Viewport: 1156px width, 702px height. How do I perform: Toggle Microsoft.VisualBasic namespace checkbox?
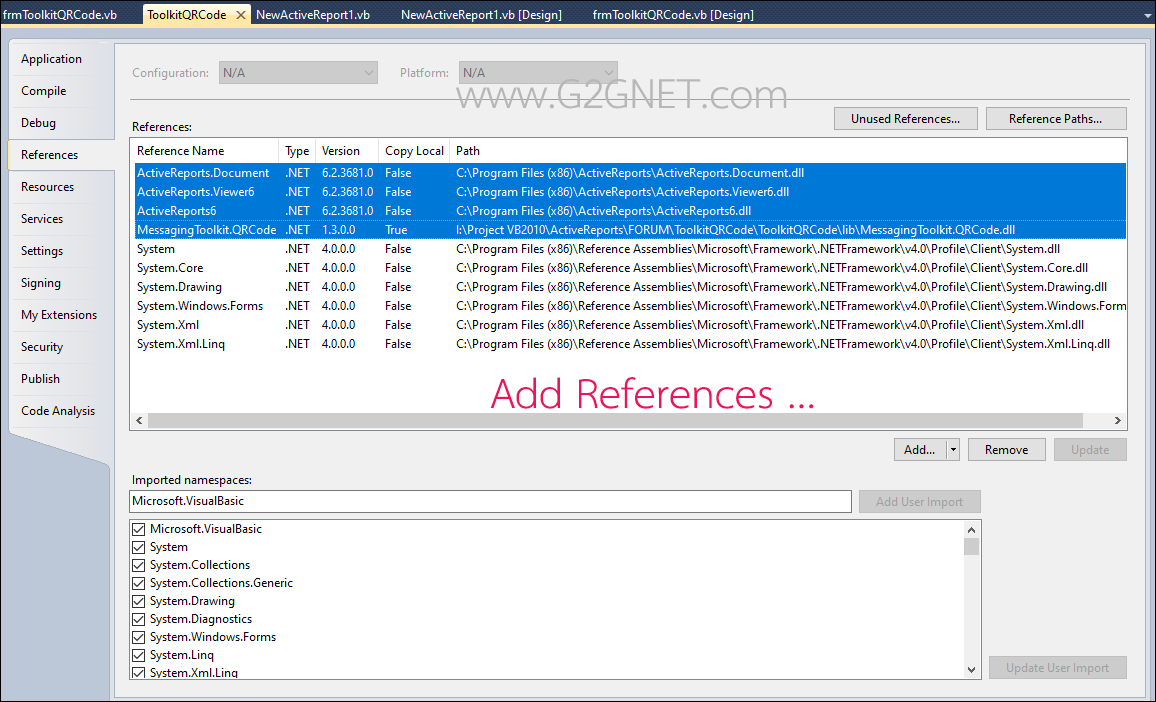(138, 529)
